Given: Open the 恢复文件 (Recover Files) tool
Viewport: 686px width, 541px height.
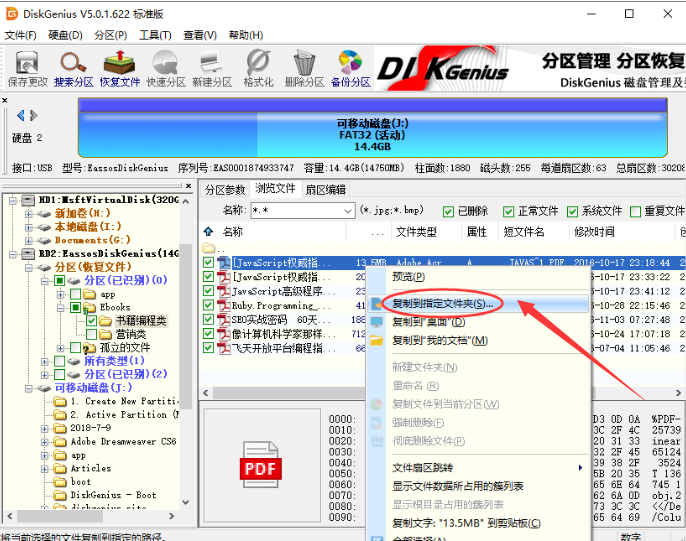Looking at the screenshot, I should coord(120,67).
